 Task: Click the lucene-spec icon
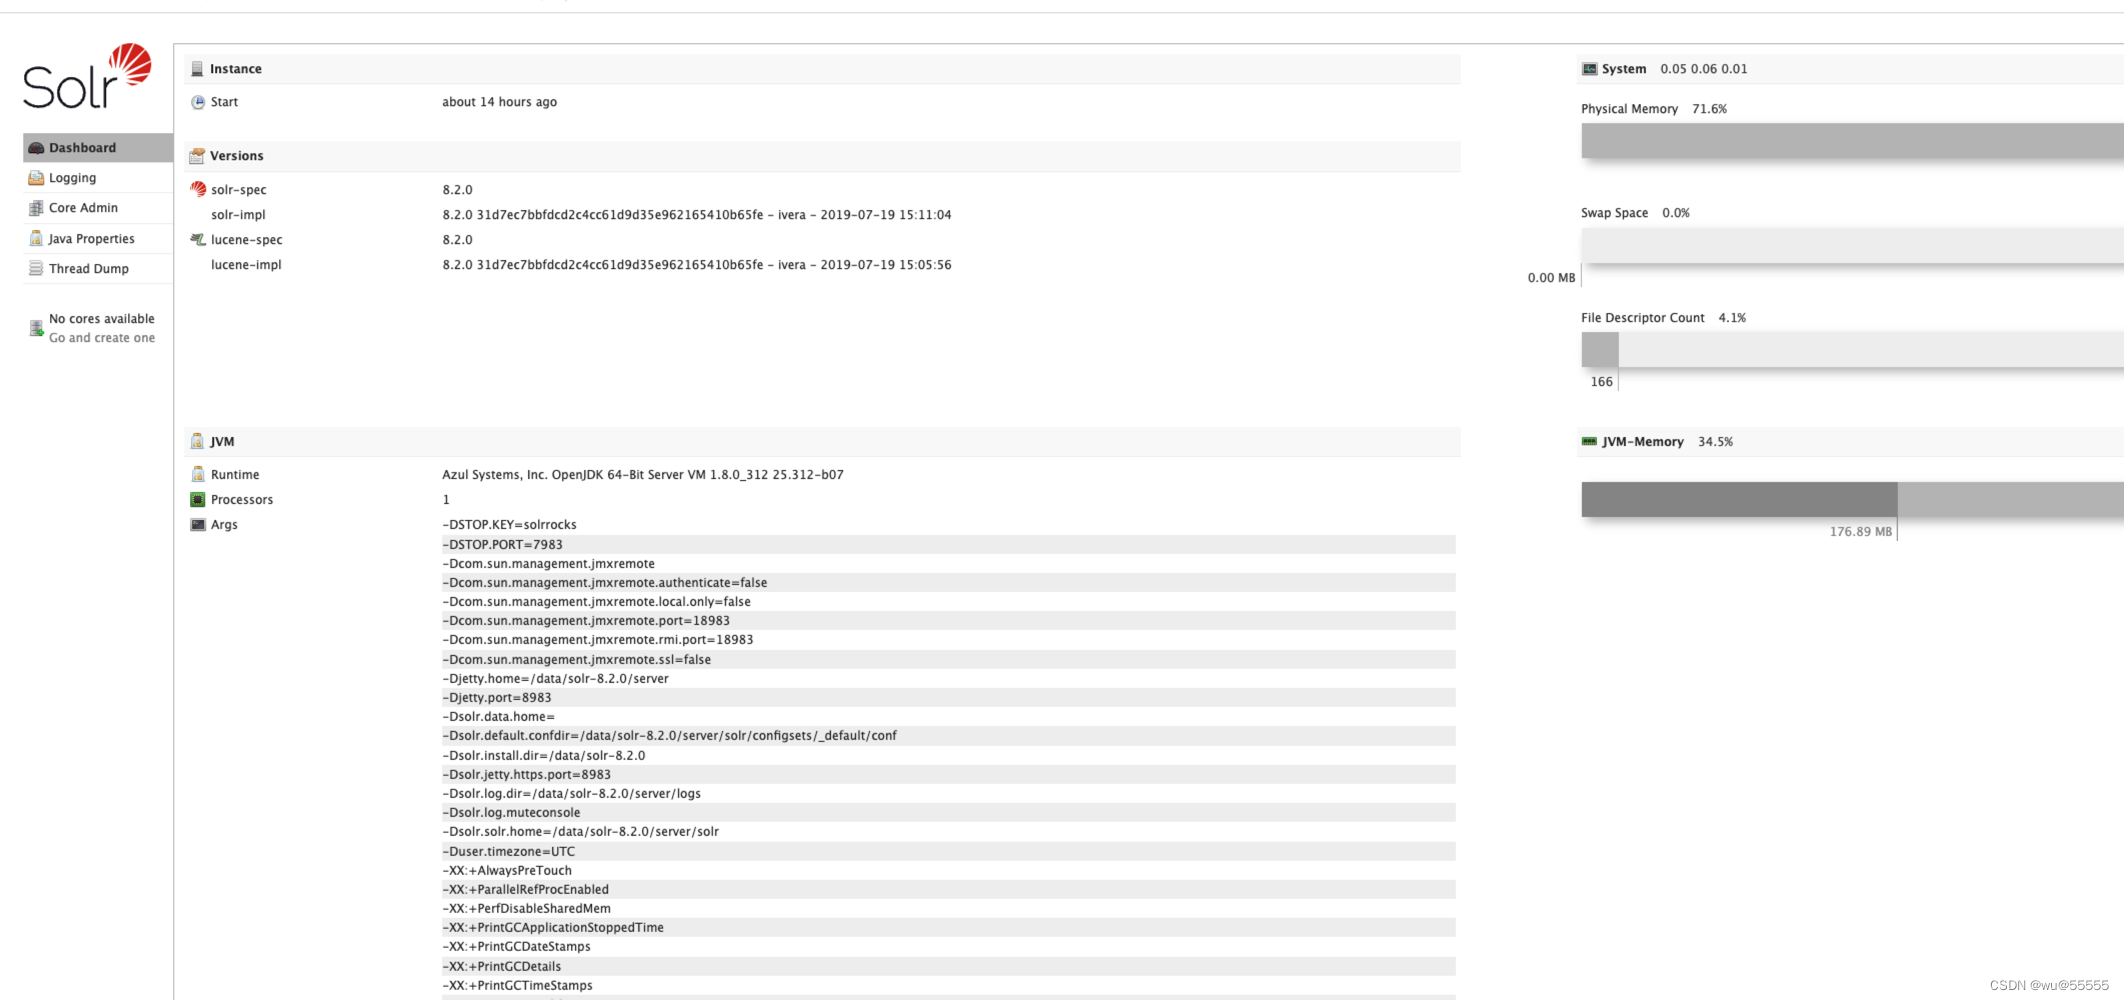coord(198,239)
